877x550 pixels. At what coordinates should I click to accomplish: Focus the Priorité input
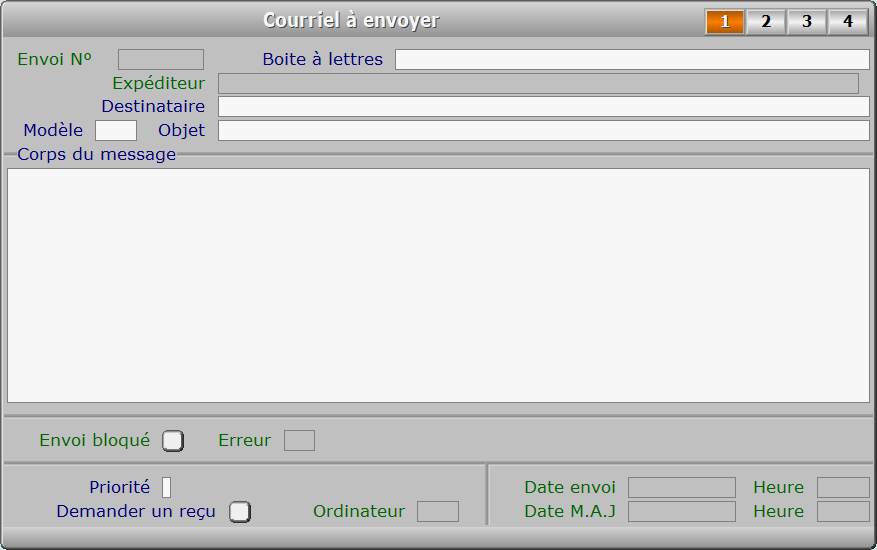[167, 487]
